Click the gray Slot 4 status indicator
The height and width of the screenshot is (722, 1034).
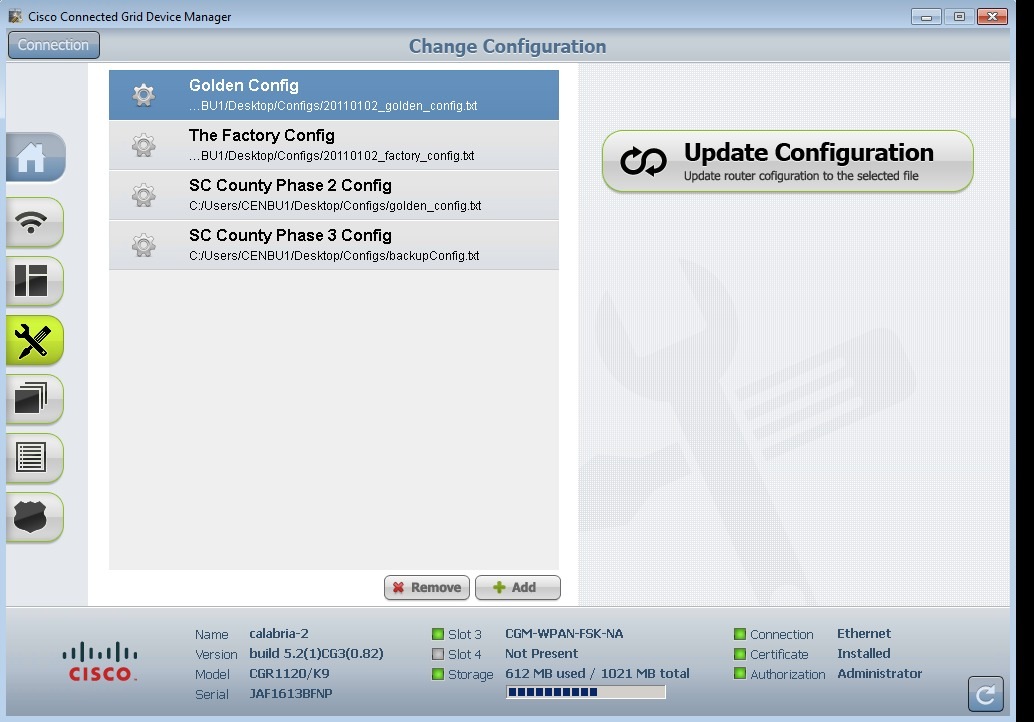438,654
